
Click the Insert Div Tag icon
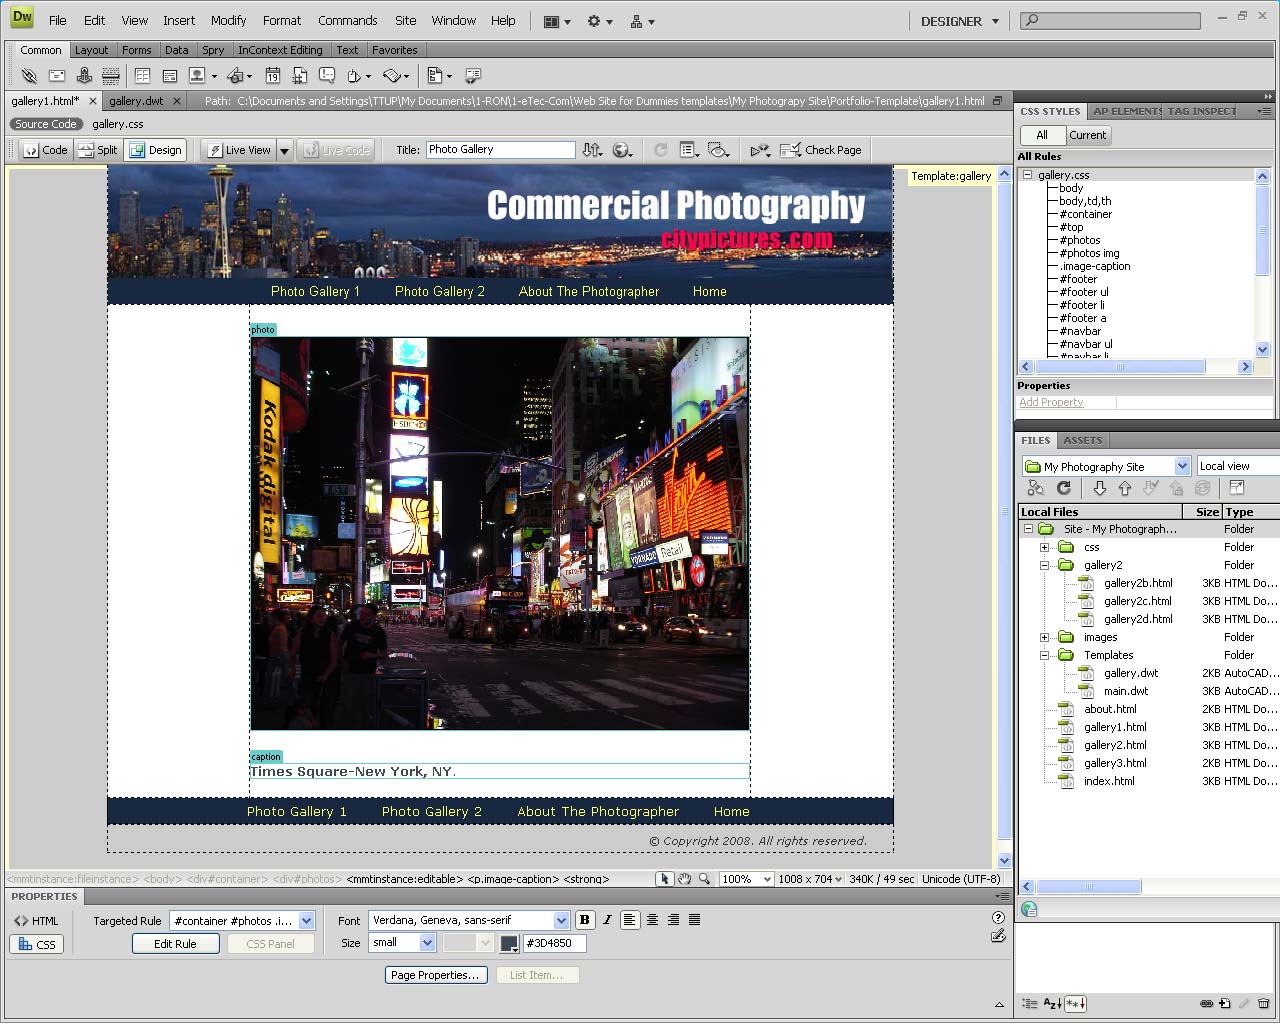pyautogui.click(x=169, y=75)
